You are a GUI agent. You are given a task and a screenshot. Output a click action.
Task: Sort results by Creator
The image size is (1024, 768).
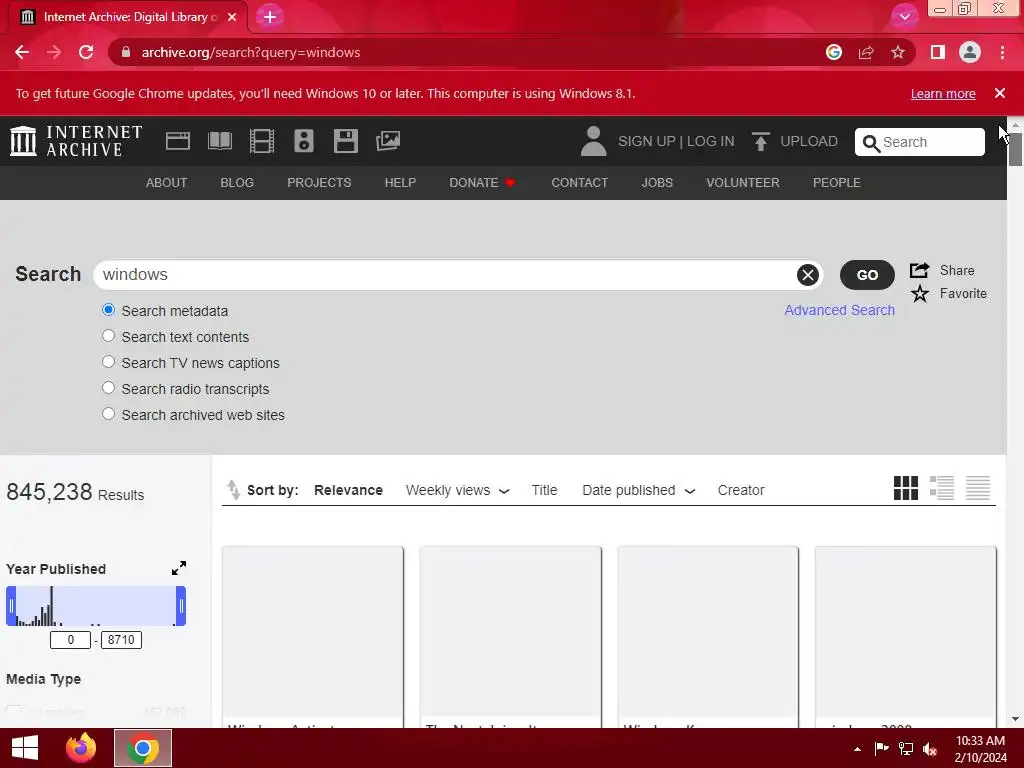741,490
